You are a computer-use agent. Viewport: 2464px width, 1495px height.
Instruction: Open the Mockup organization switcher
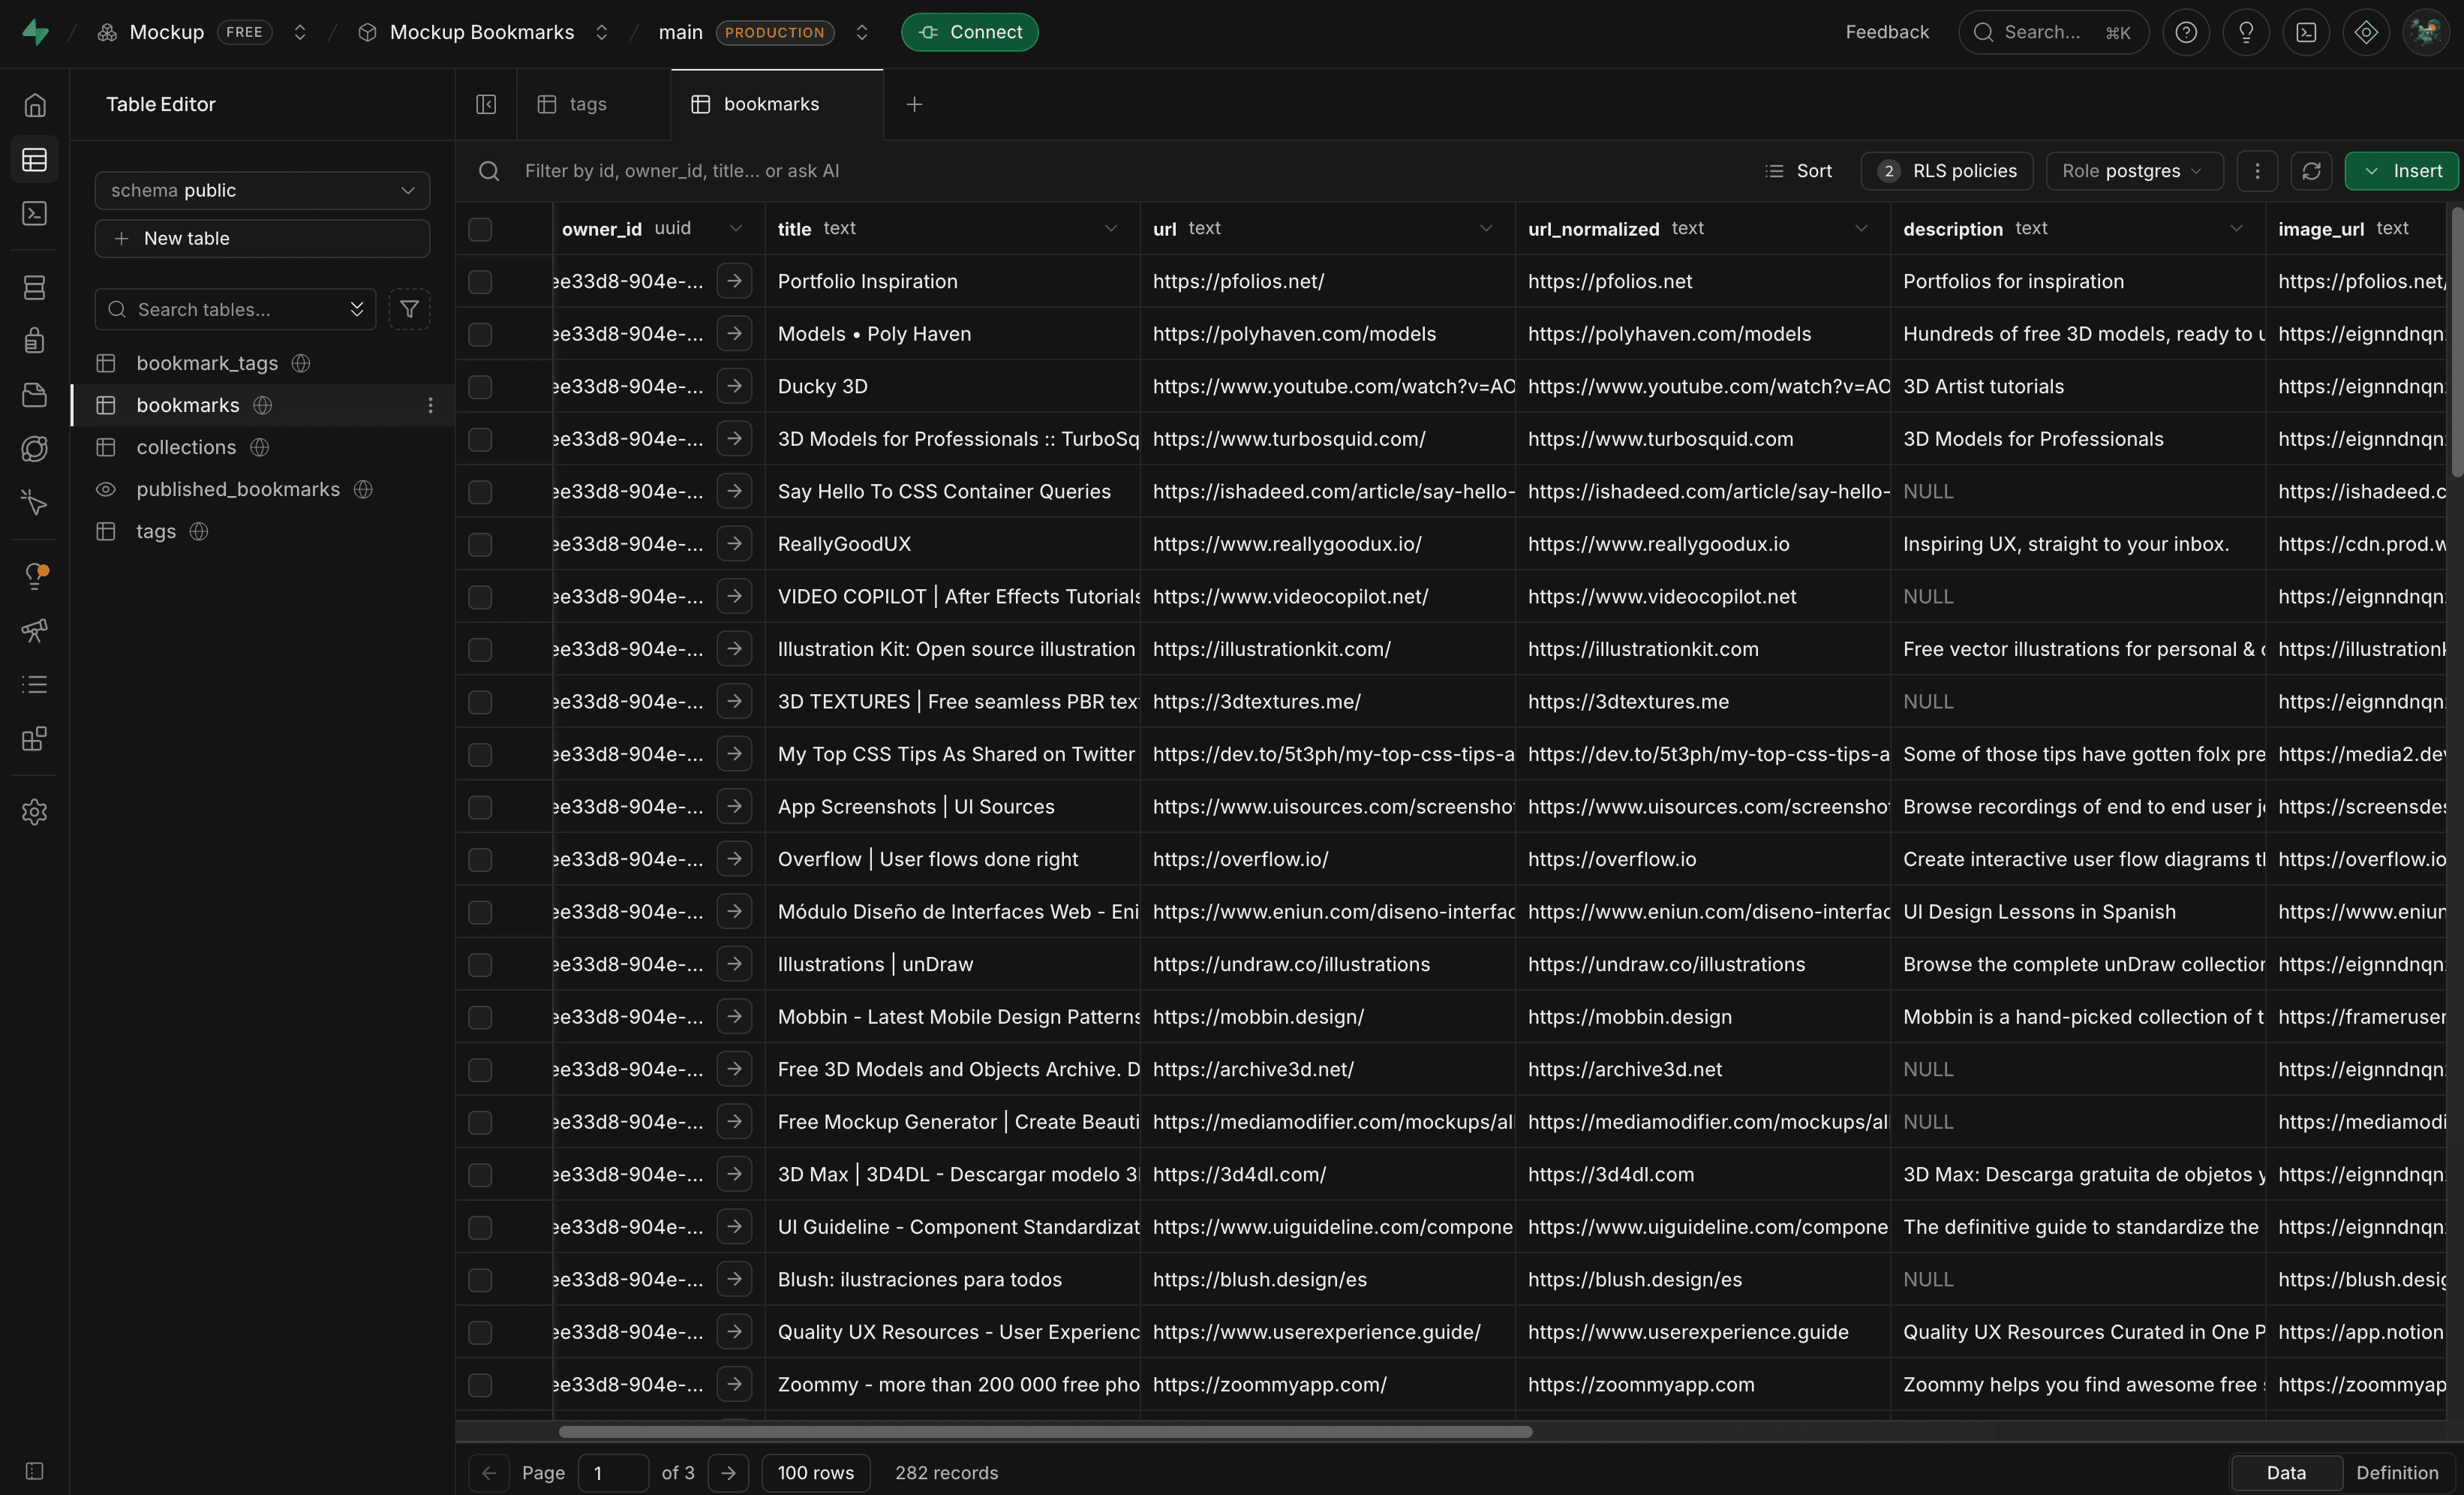coord(299,32)
